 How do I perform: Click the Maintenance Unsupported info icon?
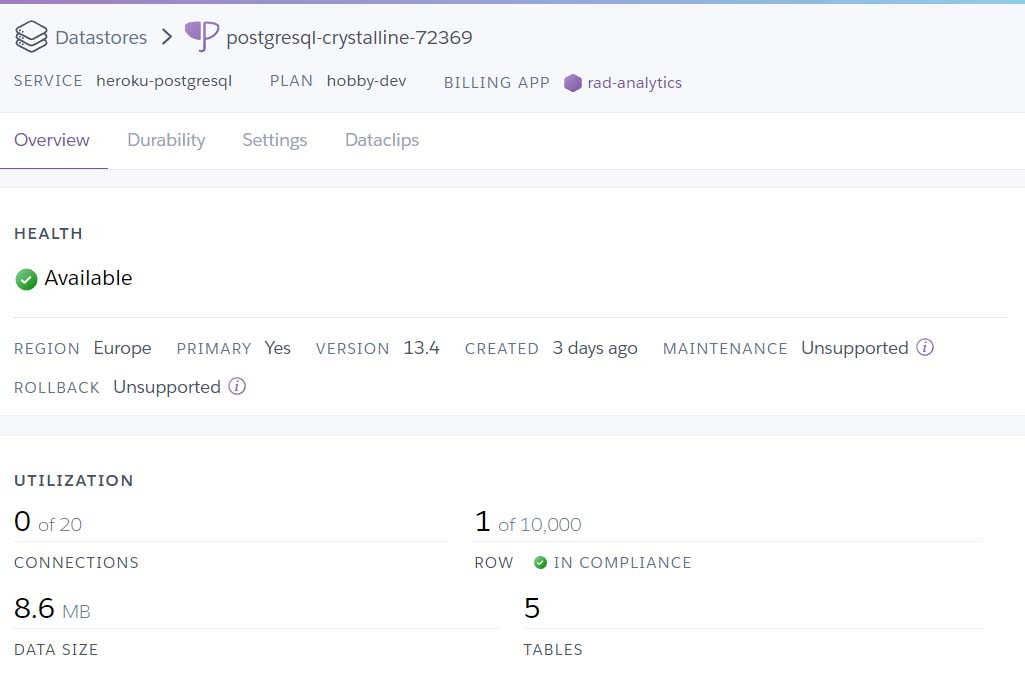coord(924,347)
